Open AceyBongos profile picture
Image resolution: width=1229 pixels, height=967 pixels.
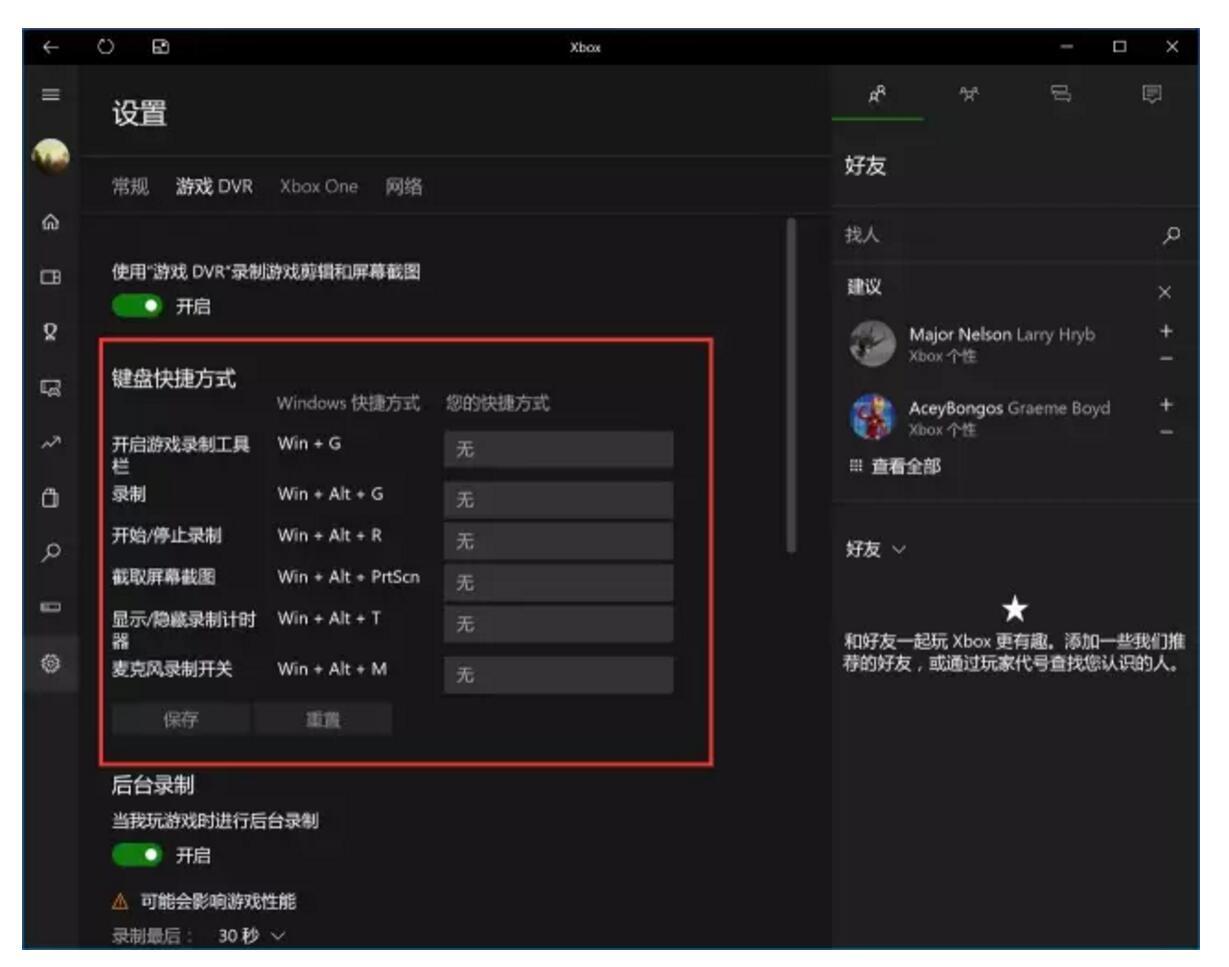pyautogui.click(x=872, y=418)
